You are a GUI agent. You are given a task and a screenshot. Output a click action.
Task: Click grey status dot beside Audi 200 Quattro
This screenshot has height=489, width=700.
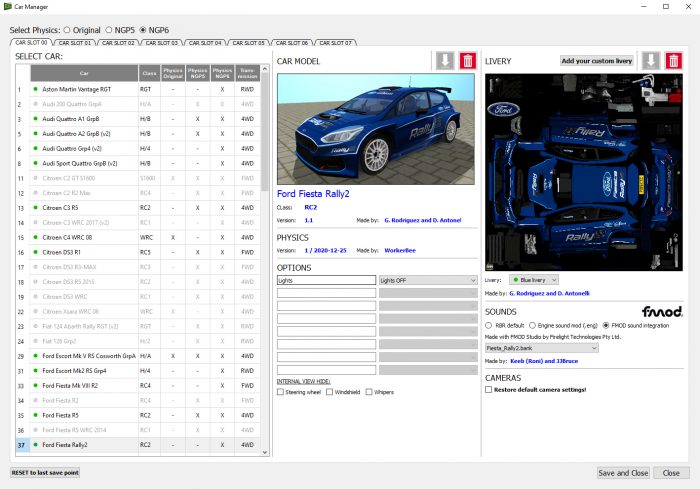35,104
